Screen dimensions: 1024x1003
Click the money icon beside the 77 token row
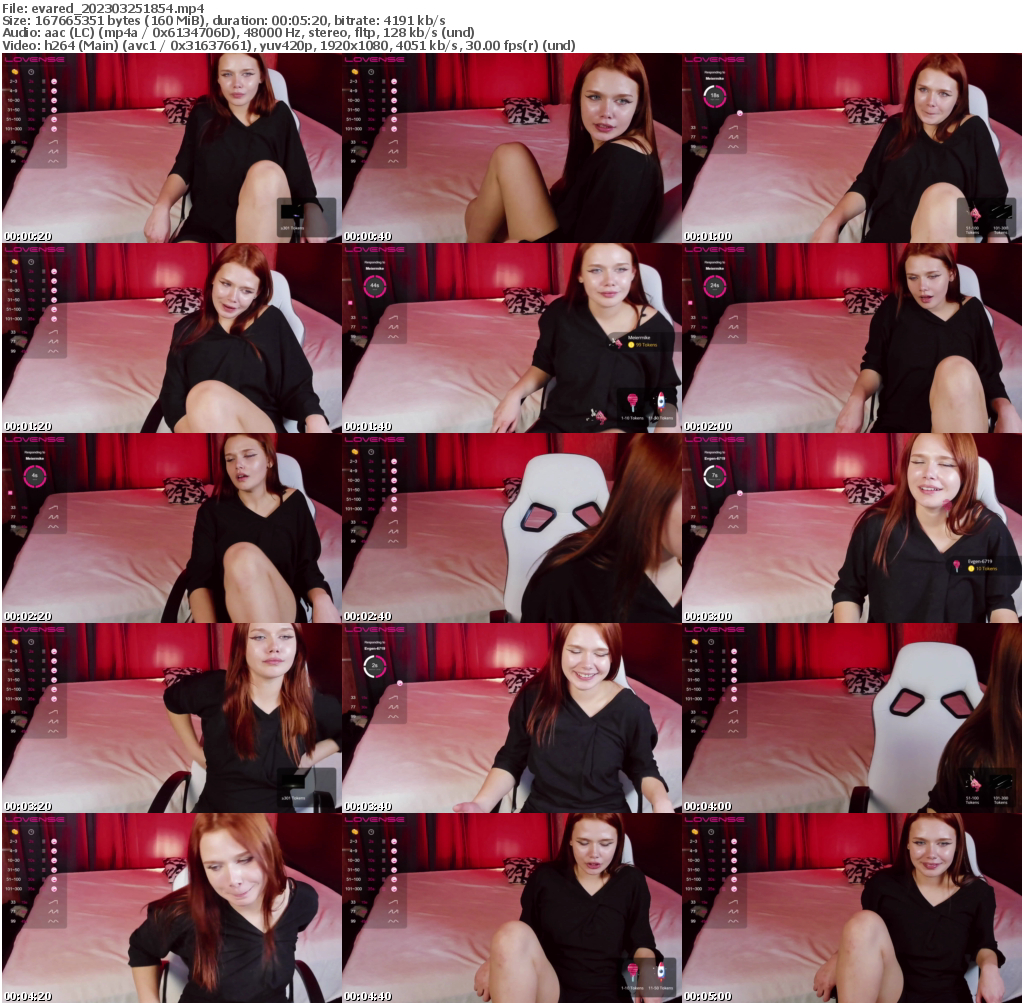click(x=21, y=150)
